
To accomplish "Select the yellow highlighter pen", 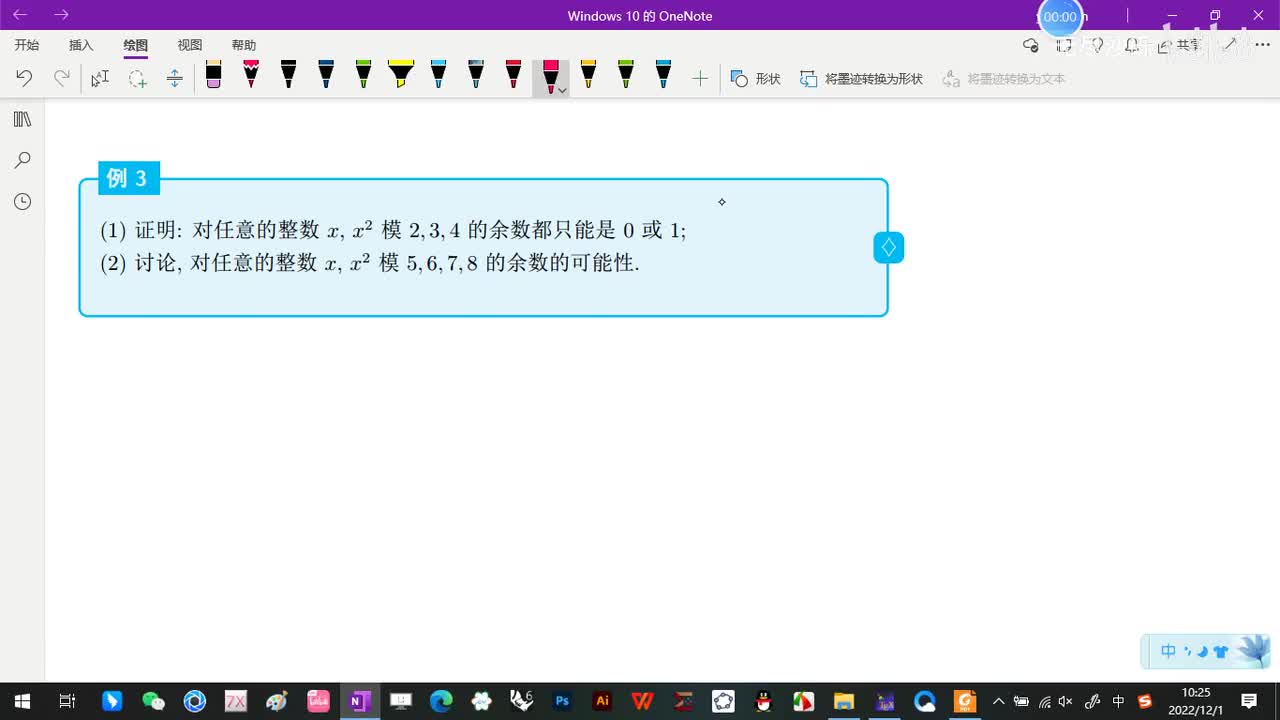I will [x=401, y=75].
